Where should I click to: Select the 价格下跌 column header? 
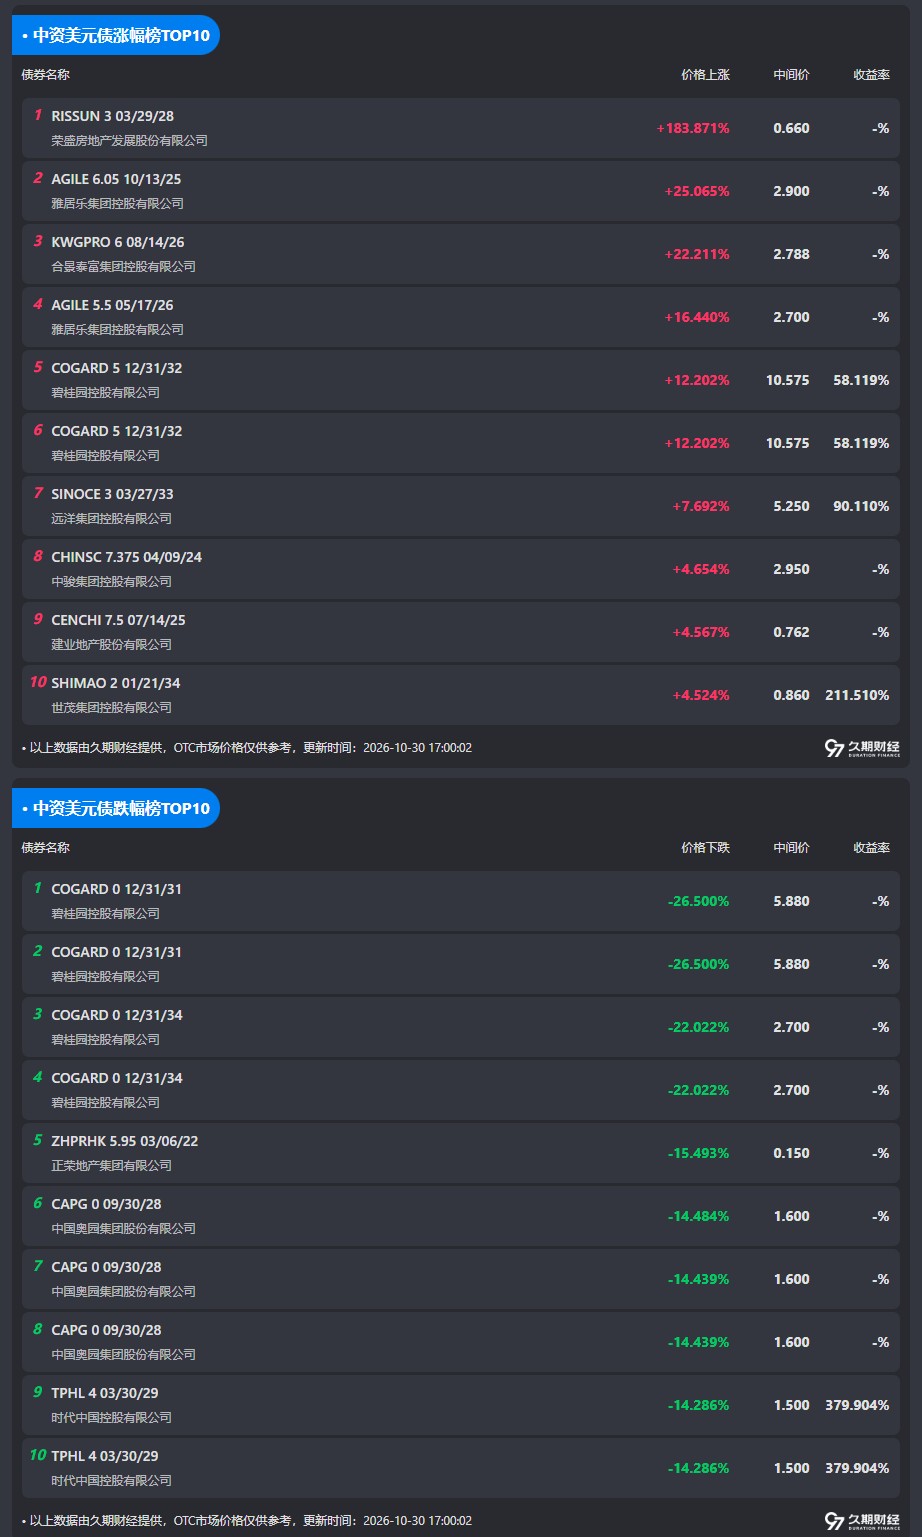[705, 848]
